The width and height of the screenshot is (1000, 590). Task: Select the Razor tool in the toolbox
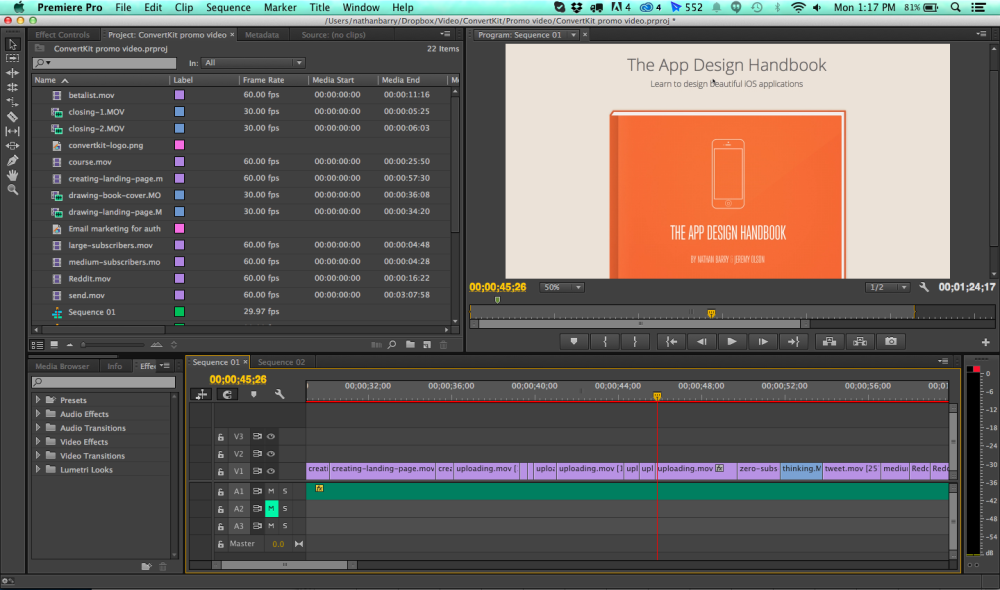point(13,116)
